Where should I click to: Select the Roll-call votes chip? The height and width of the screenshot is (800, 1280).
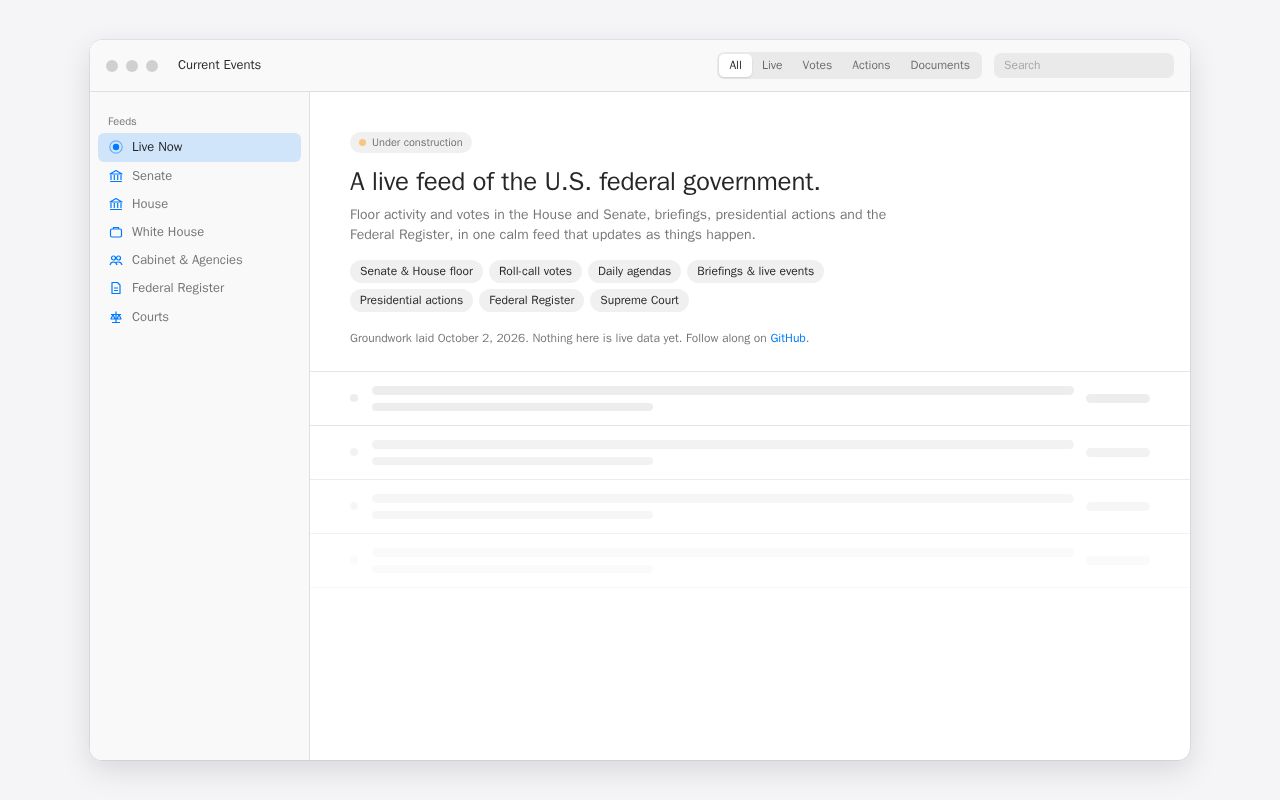pos(535,271)
